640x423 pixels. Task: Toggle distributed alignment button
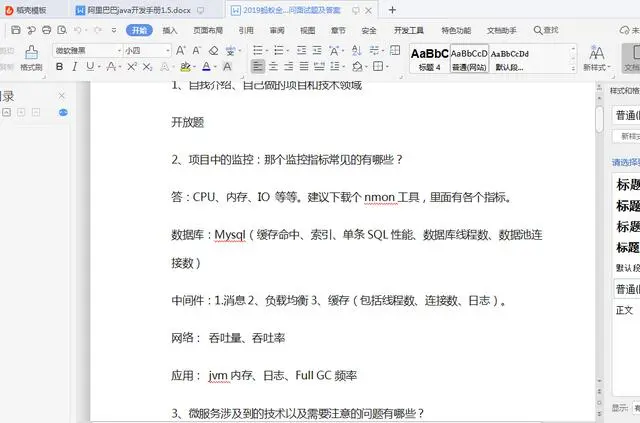tap(319, 66)
